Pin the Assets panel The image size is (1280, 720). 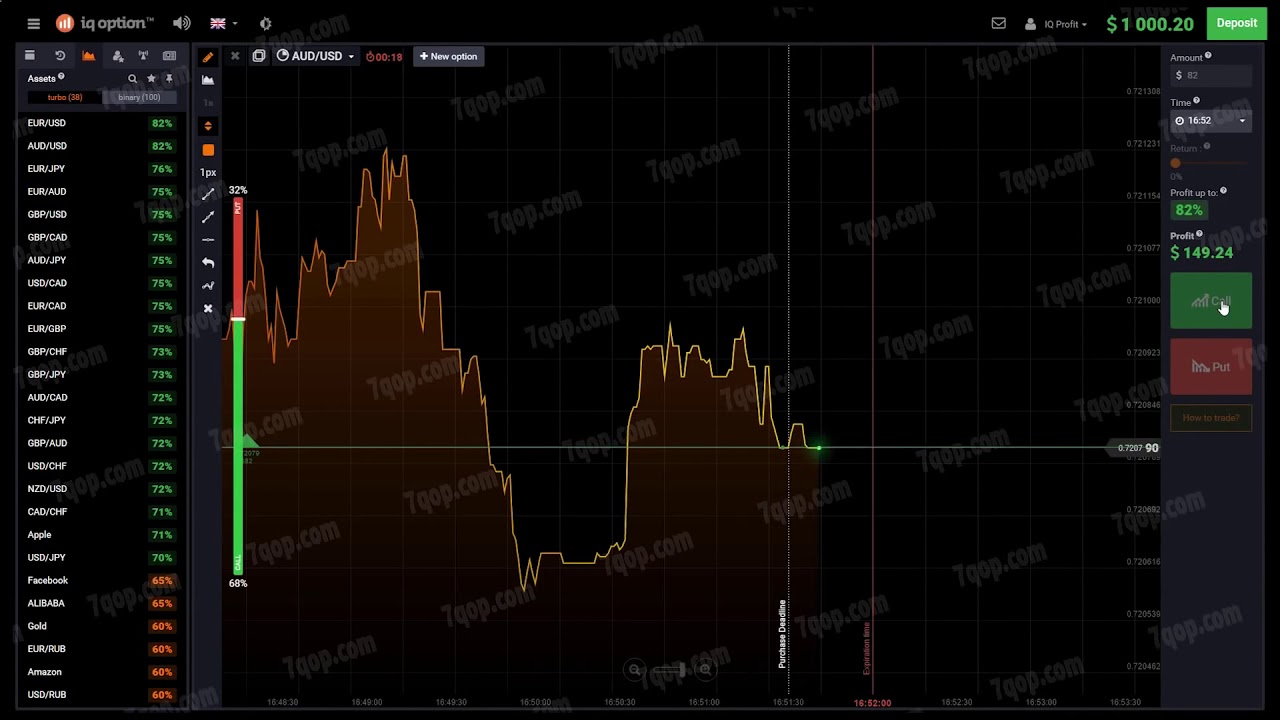tap(169, 79)
